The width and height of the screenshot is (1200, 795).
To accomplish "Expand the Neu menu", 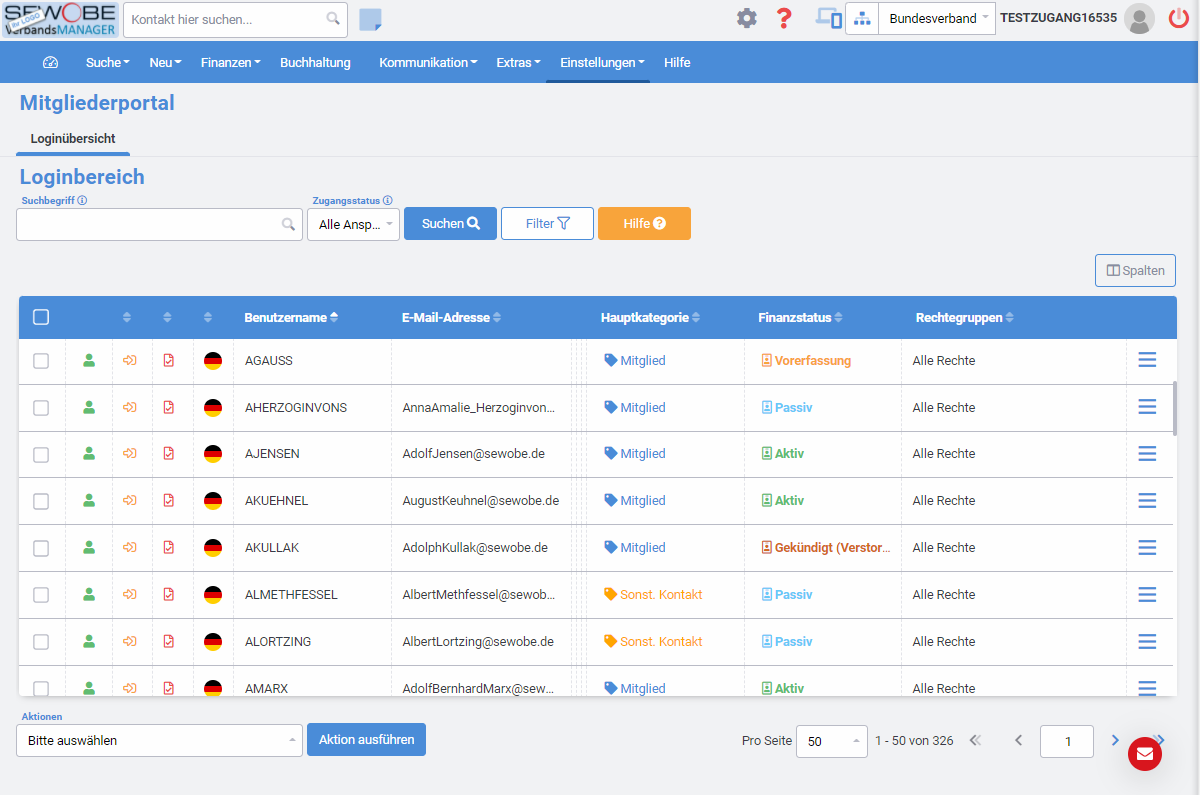I will click(x=165, y=62).
